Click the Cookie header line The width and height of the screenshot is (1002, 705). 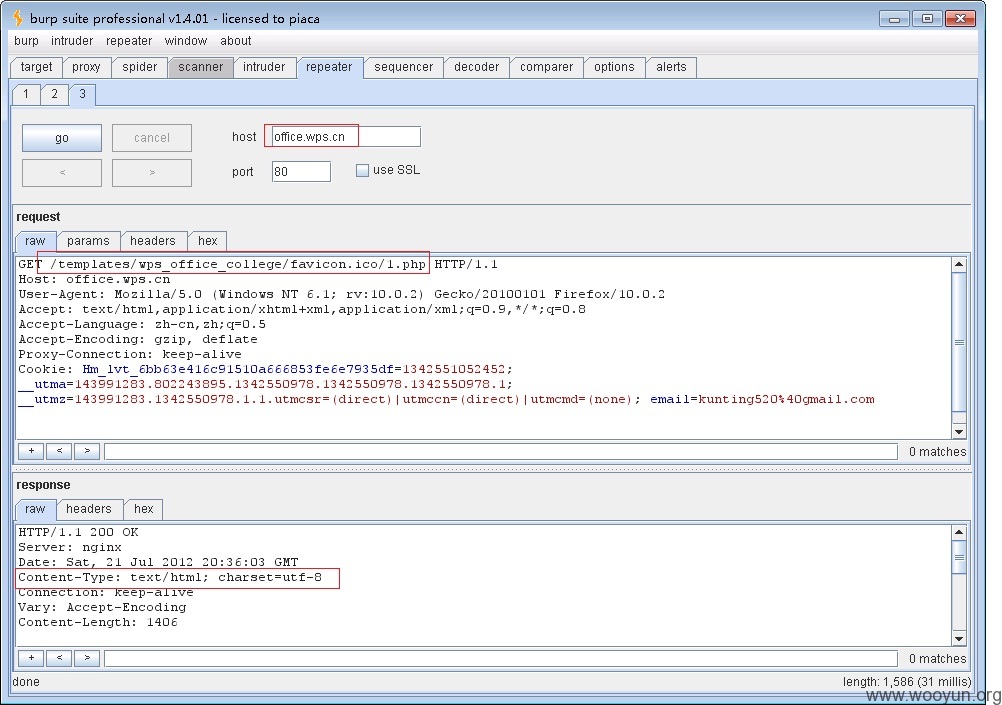tap(265, 369)
